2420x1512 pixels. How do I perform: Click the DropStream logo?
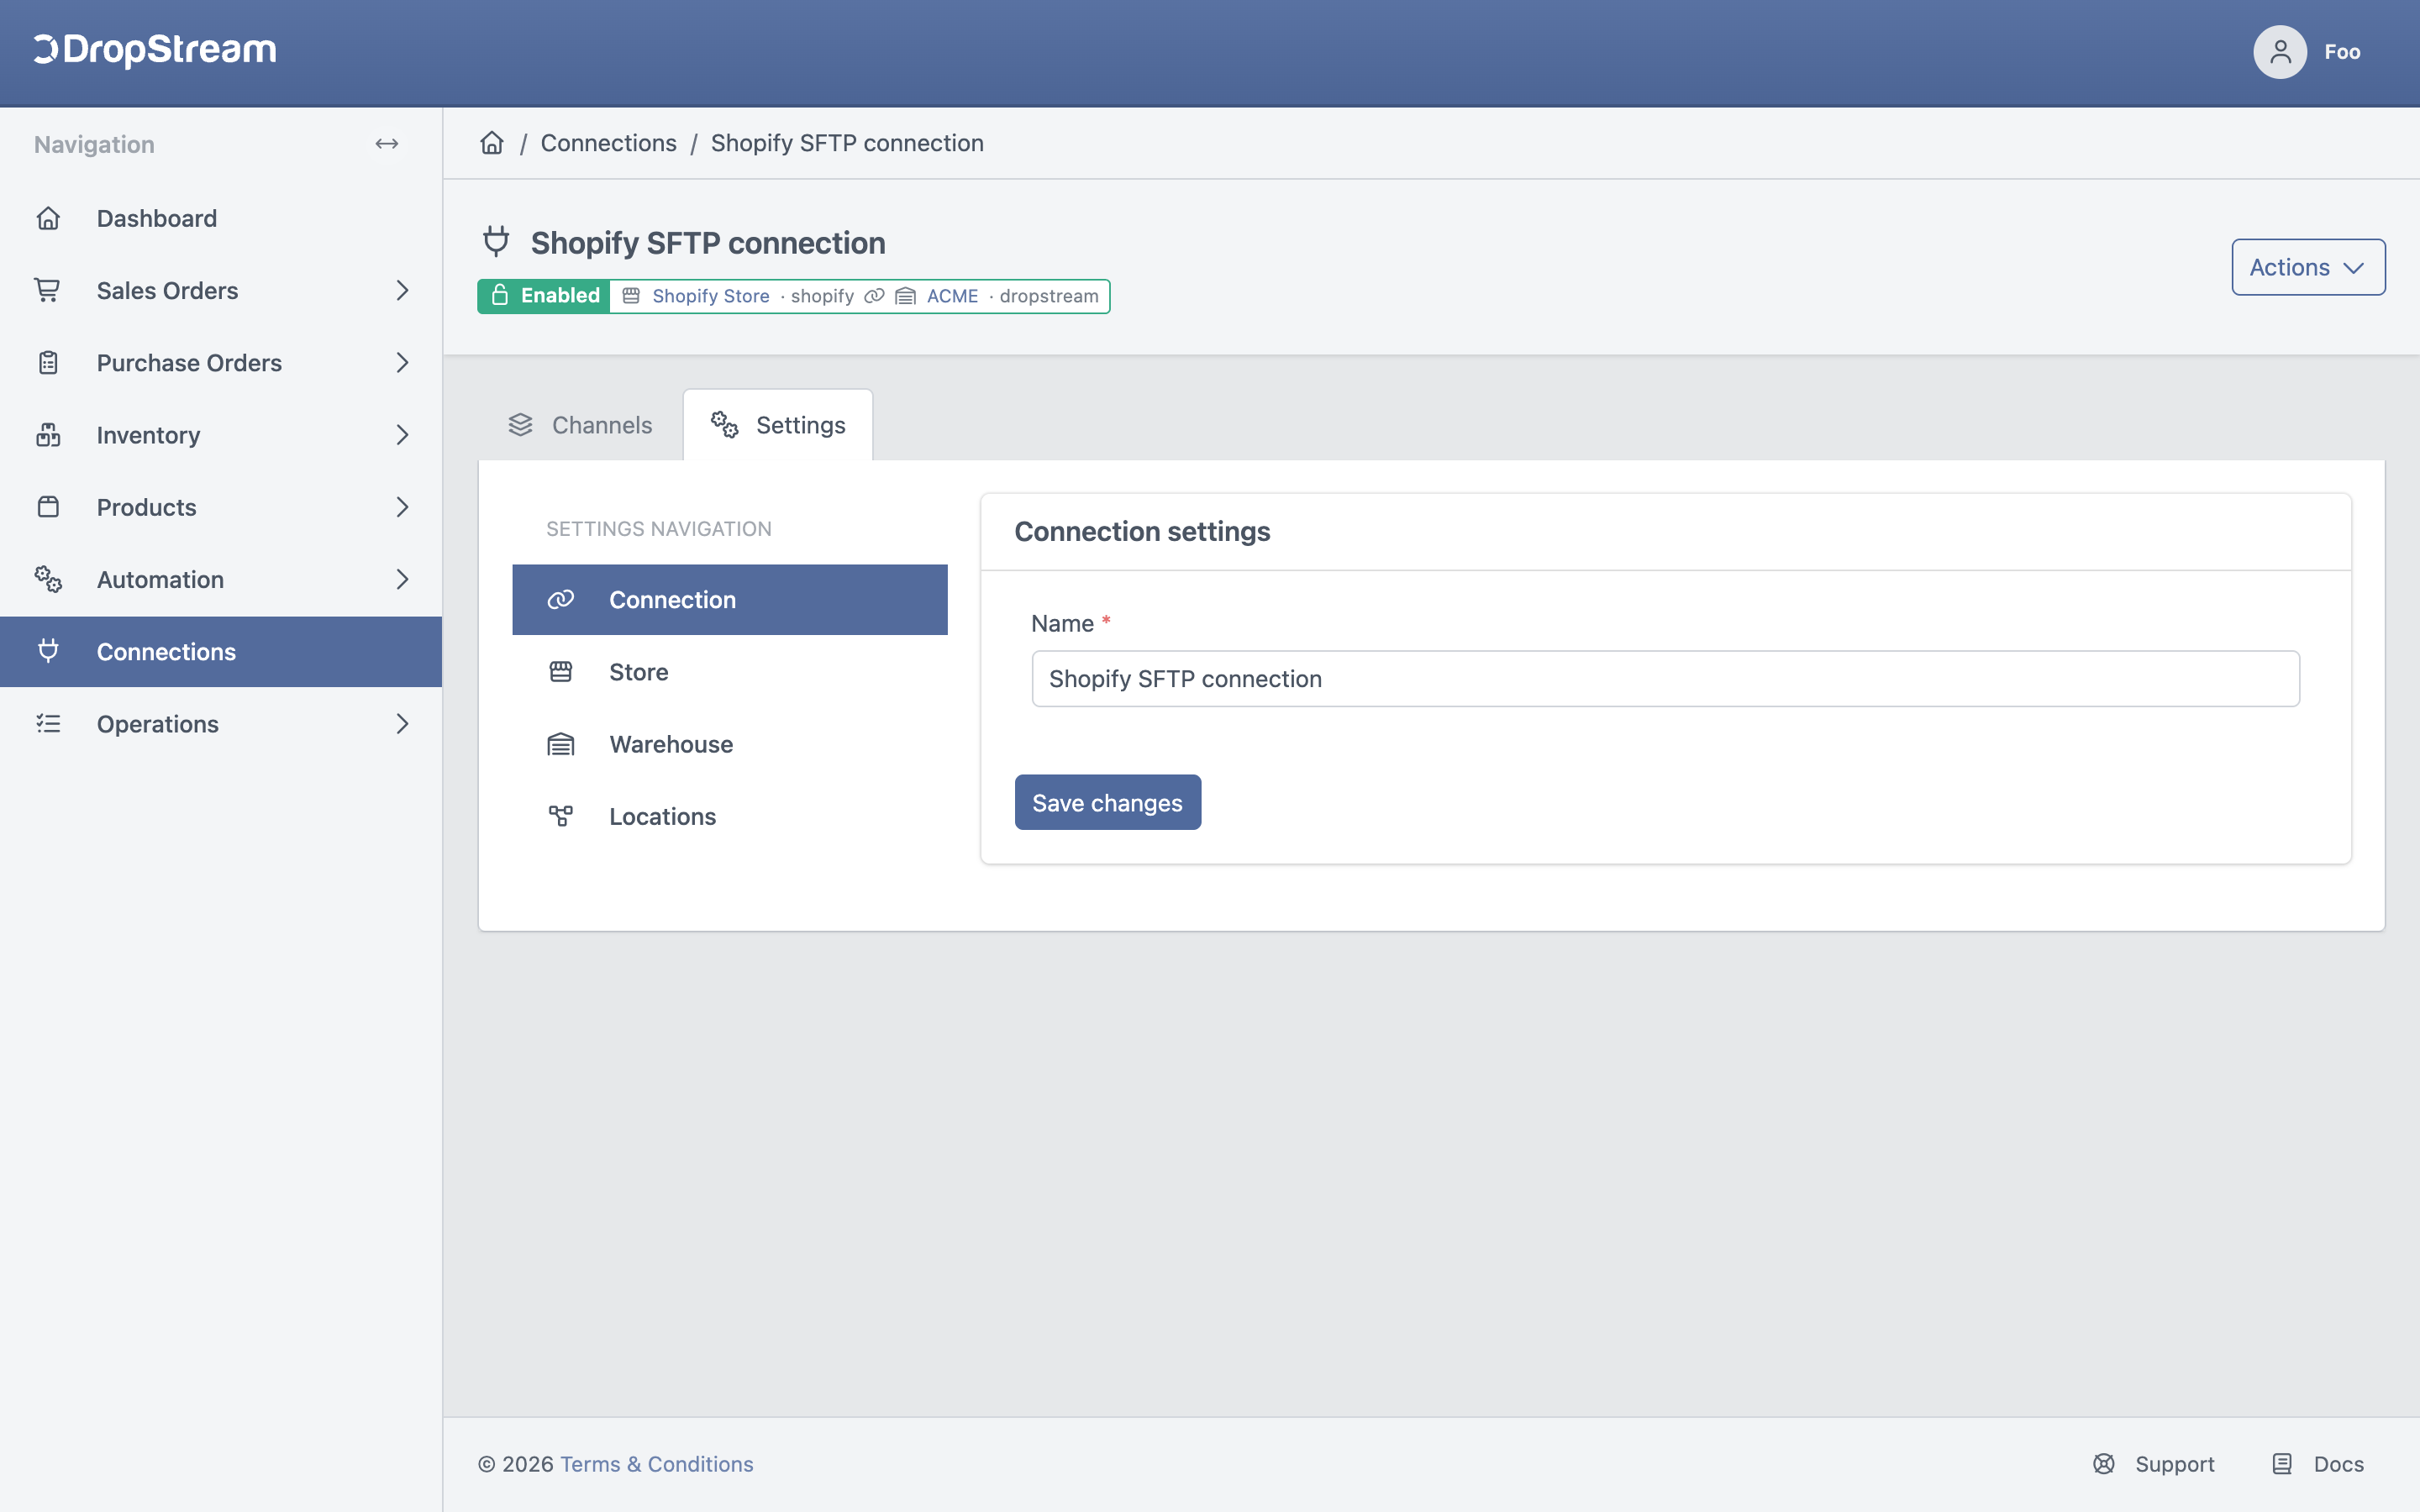[x=155, y=50]
